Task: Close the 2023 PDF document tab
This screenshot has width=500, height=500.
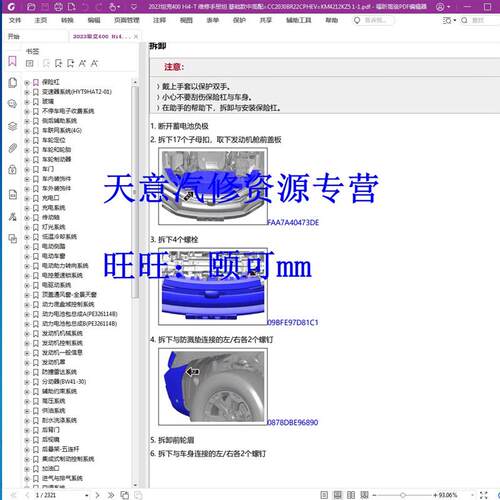Action: pyautogui.click(x=136, y=37)
